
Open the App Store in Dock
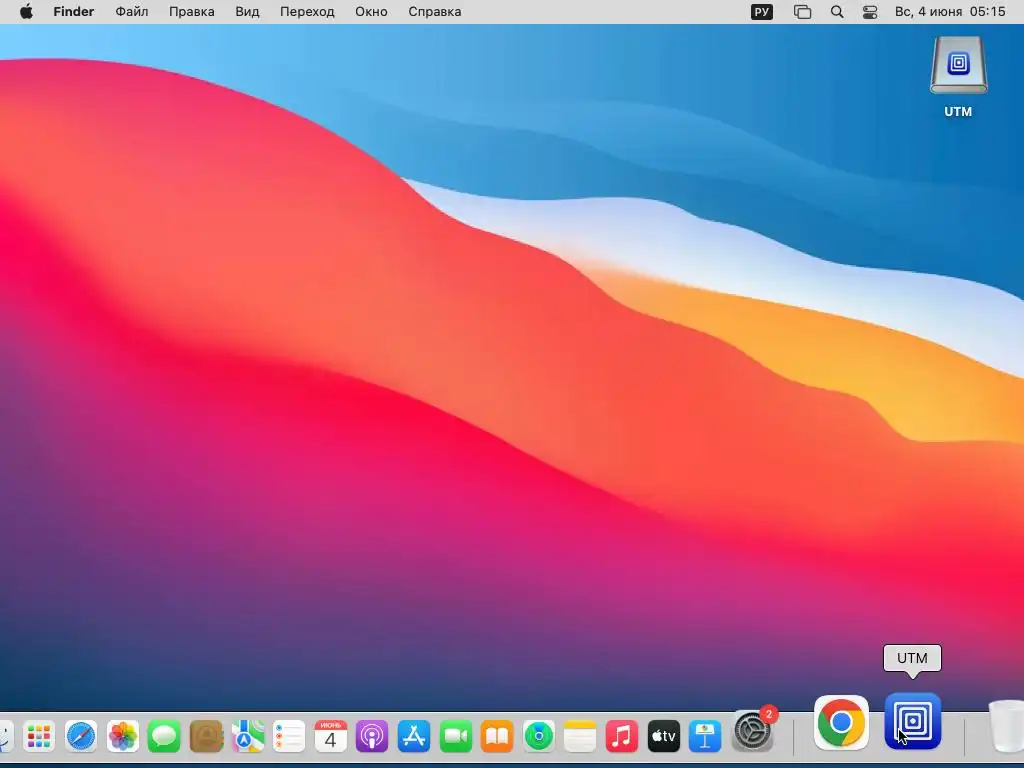tap(414, 737)
